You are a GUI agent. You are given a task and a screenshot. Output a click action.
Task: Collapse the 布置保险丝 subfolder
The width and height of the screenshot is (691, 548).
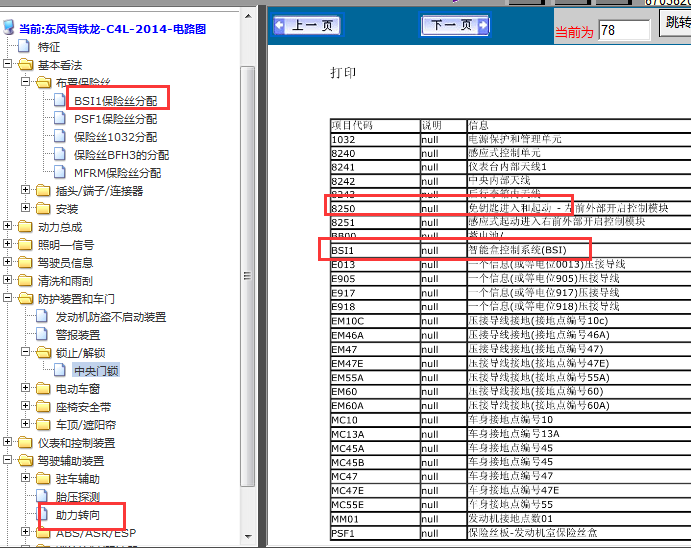coord(26,81)
